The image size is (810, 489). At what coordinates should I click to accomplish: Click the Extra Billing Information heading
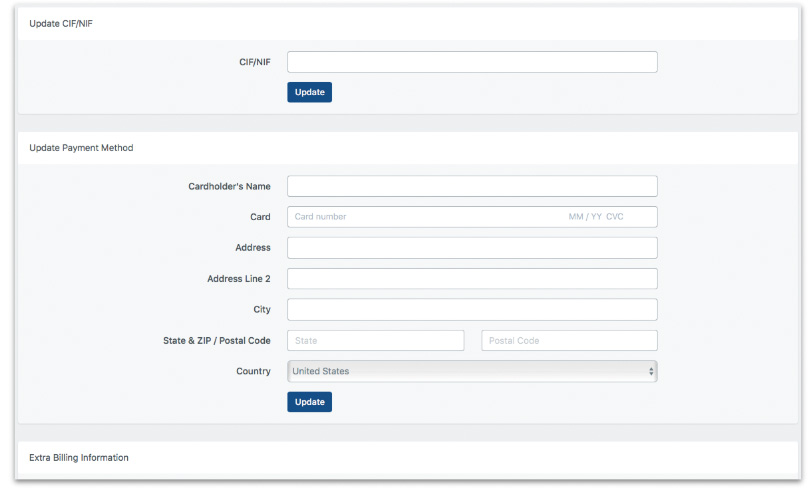(x=79, y=458)
